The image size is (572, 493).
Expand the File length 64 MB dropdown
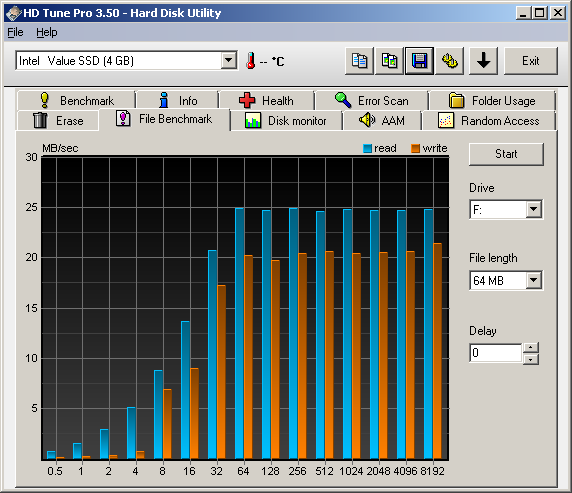pos(534,280)
